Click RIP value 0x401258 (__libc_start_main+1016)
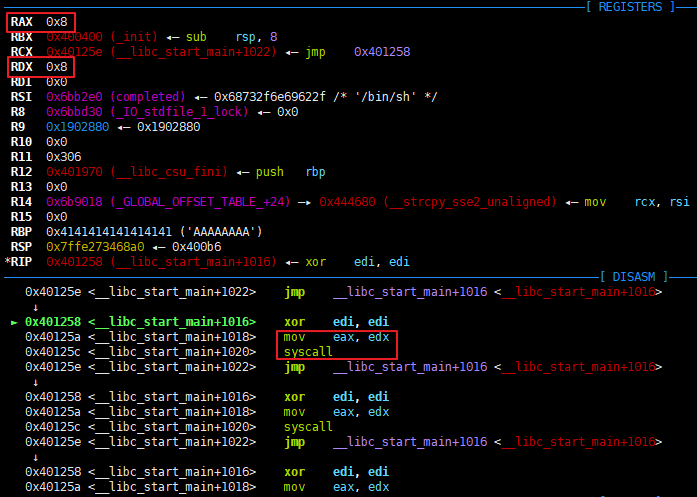Viewport: 697px width, 497px height. point(161,262)
